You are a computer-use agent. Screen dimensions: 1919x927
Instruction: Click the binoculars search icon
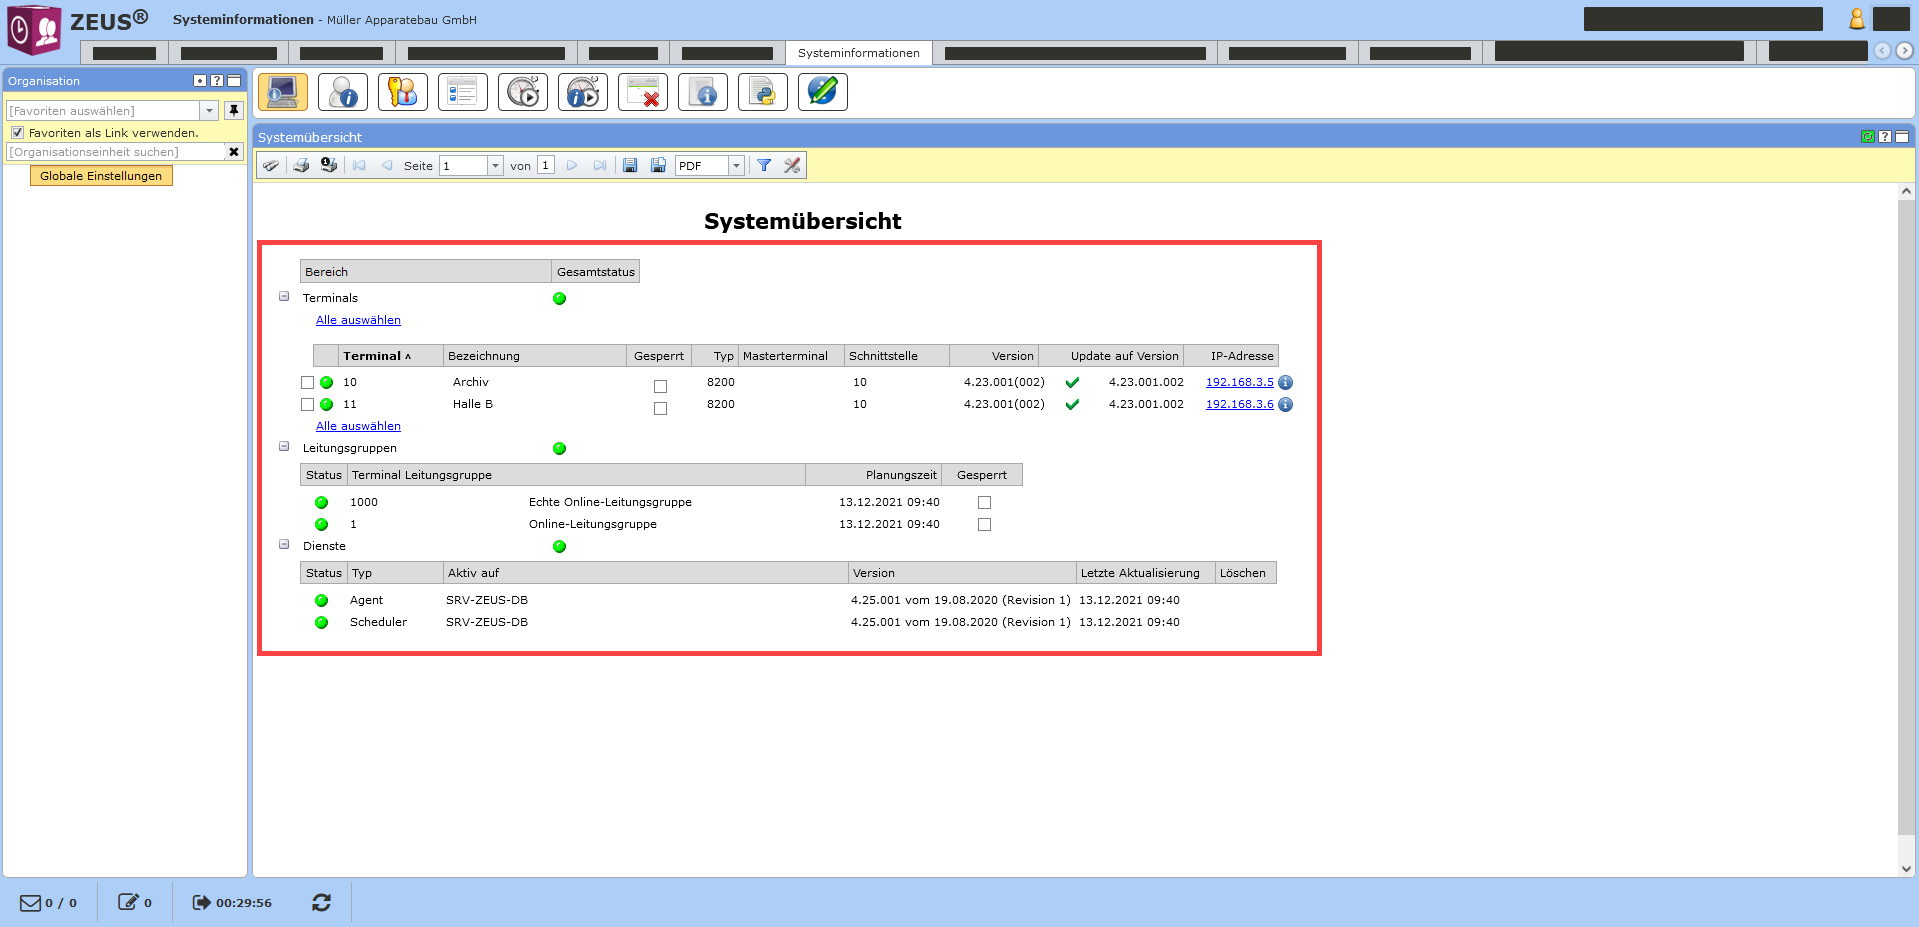coord(271,166)
